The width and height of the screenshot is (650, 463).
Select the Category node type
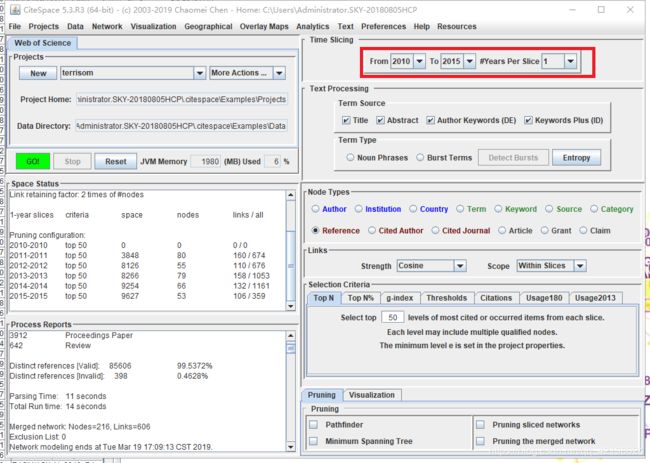[594, 209]
